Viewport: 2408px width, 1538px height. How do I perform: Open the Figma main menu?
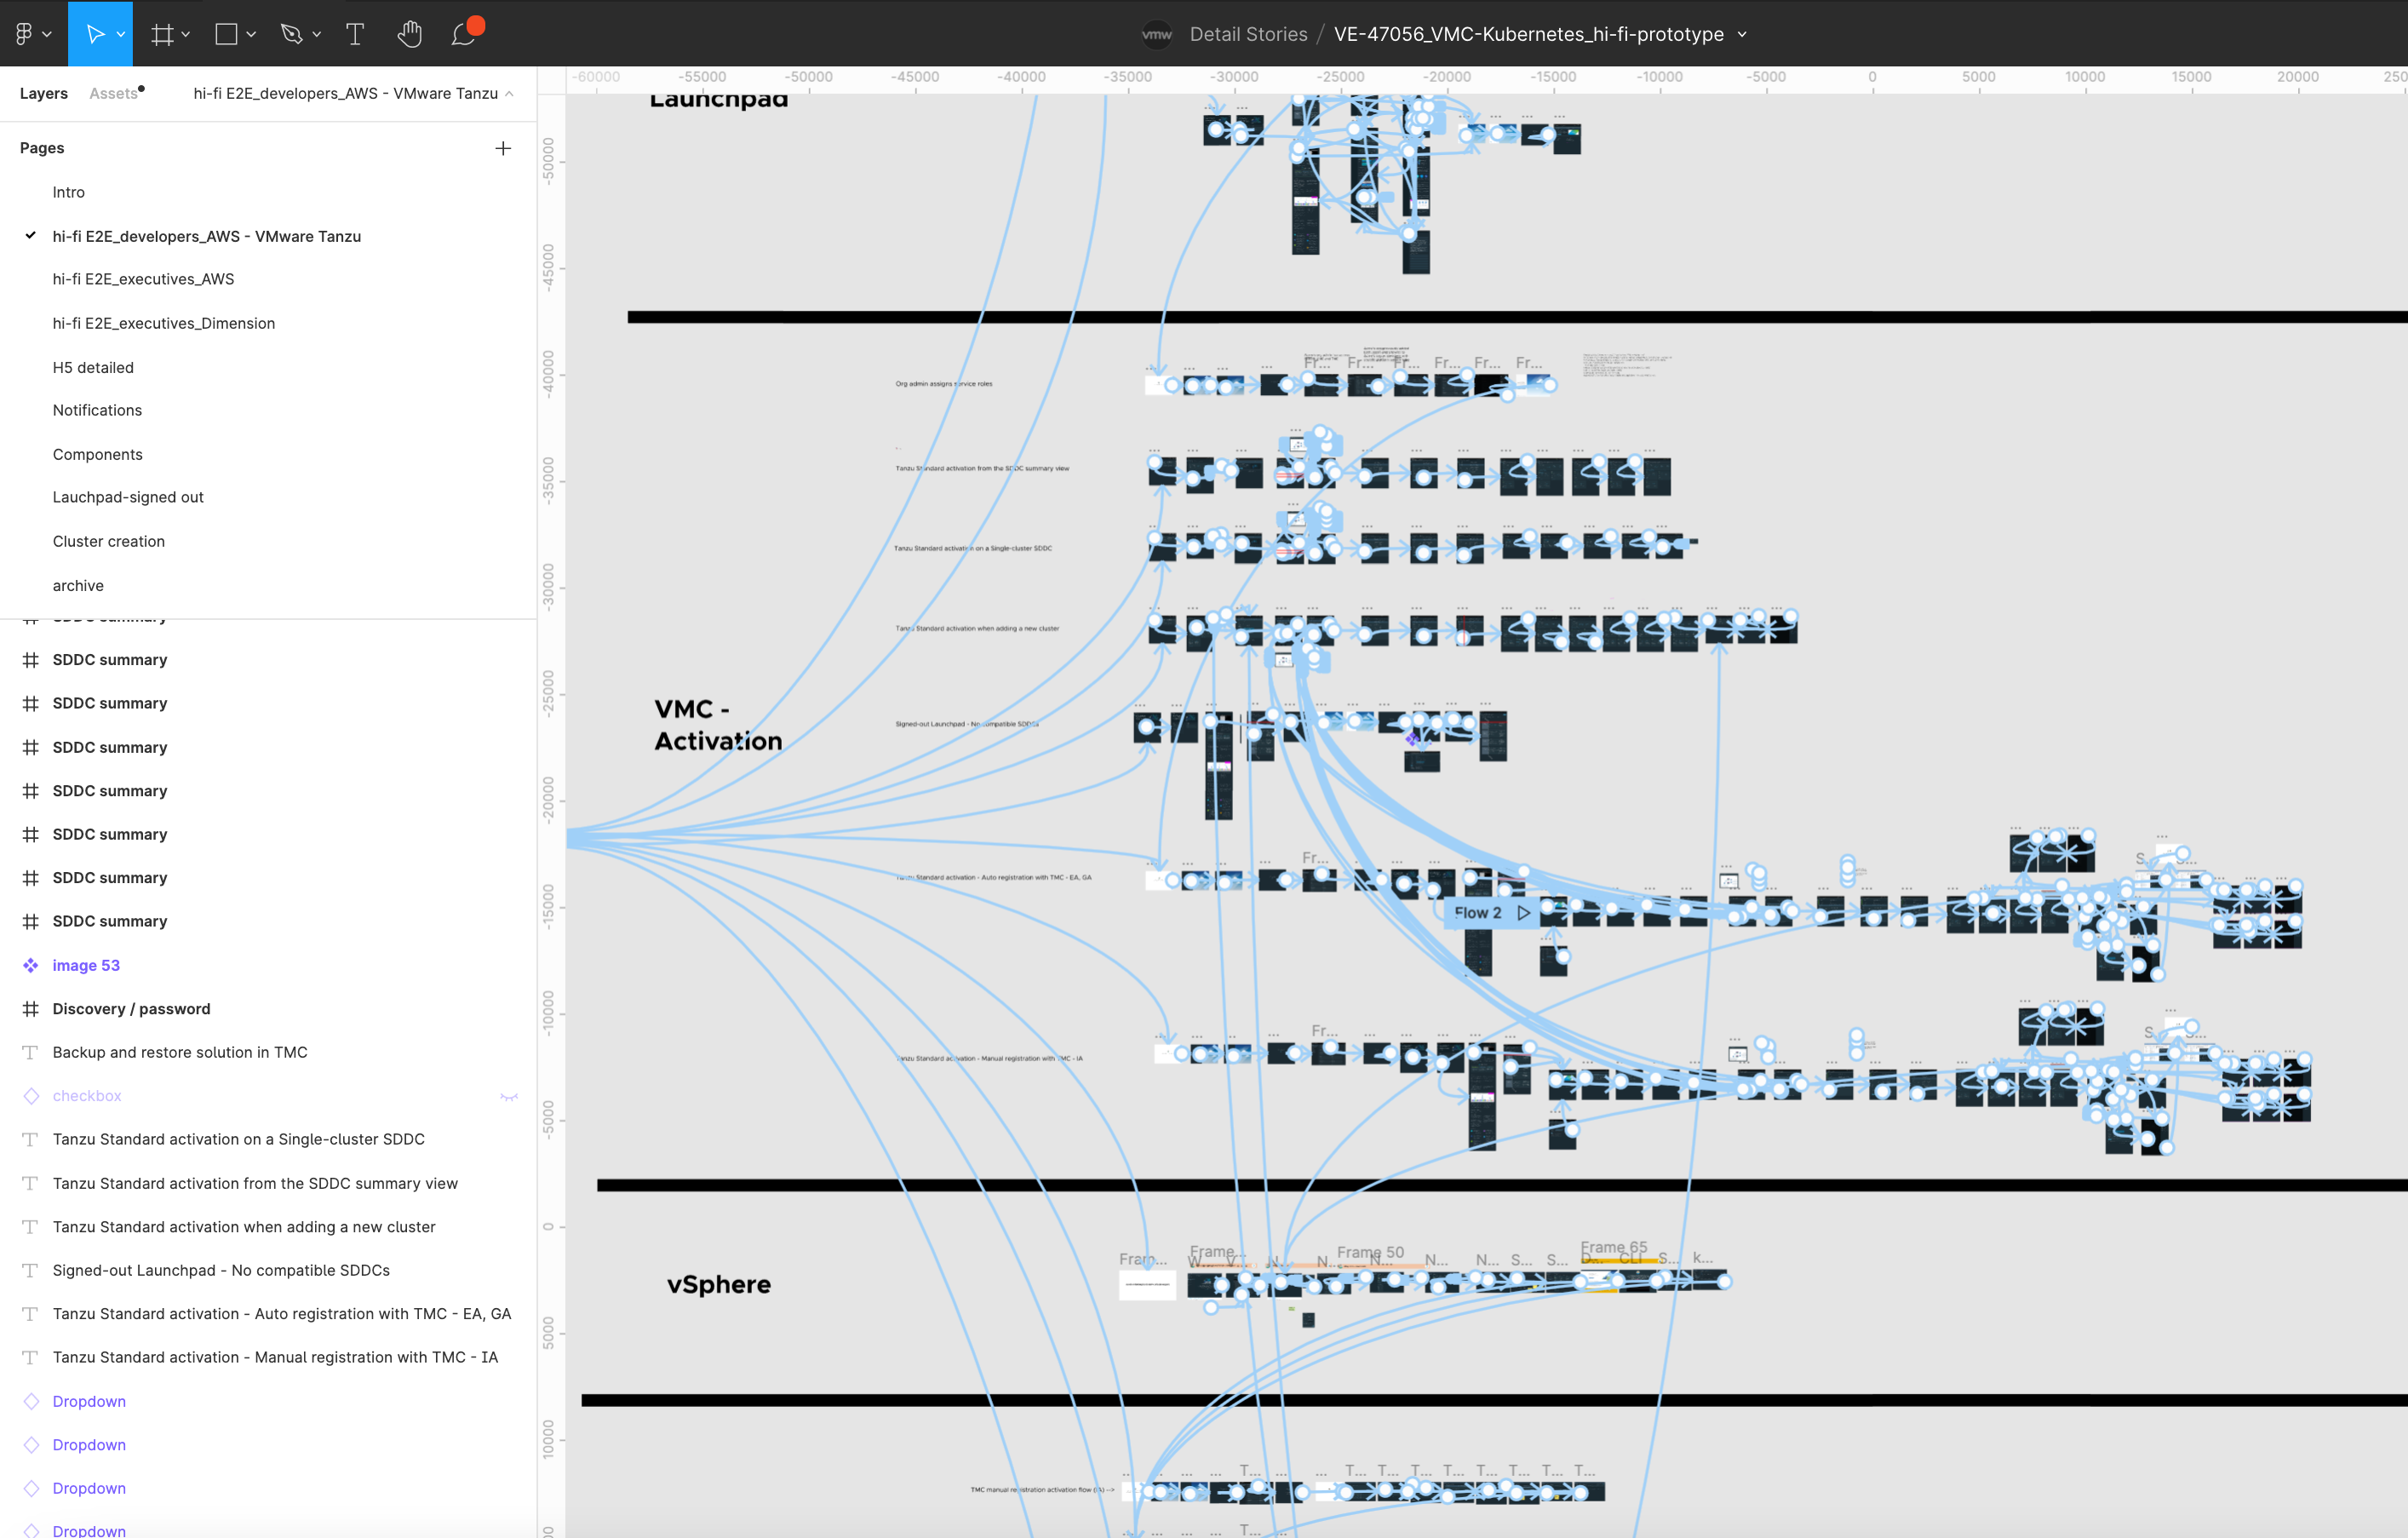(25, 33)
